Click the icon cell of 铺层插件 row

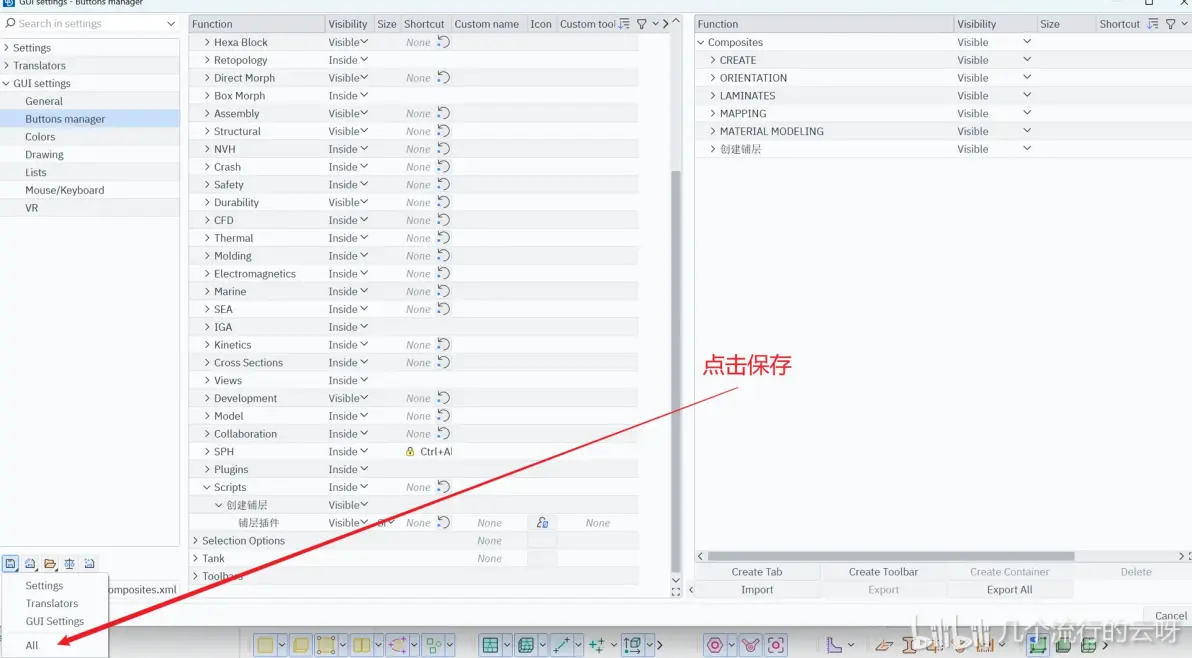[x=542, y=523]
